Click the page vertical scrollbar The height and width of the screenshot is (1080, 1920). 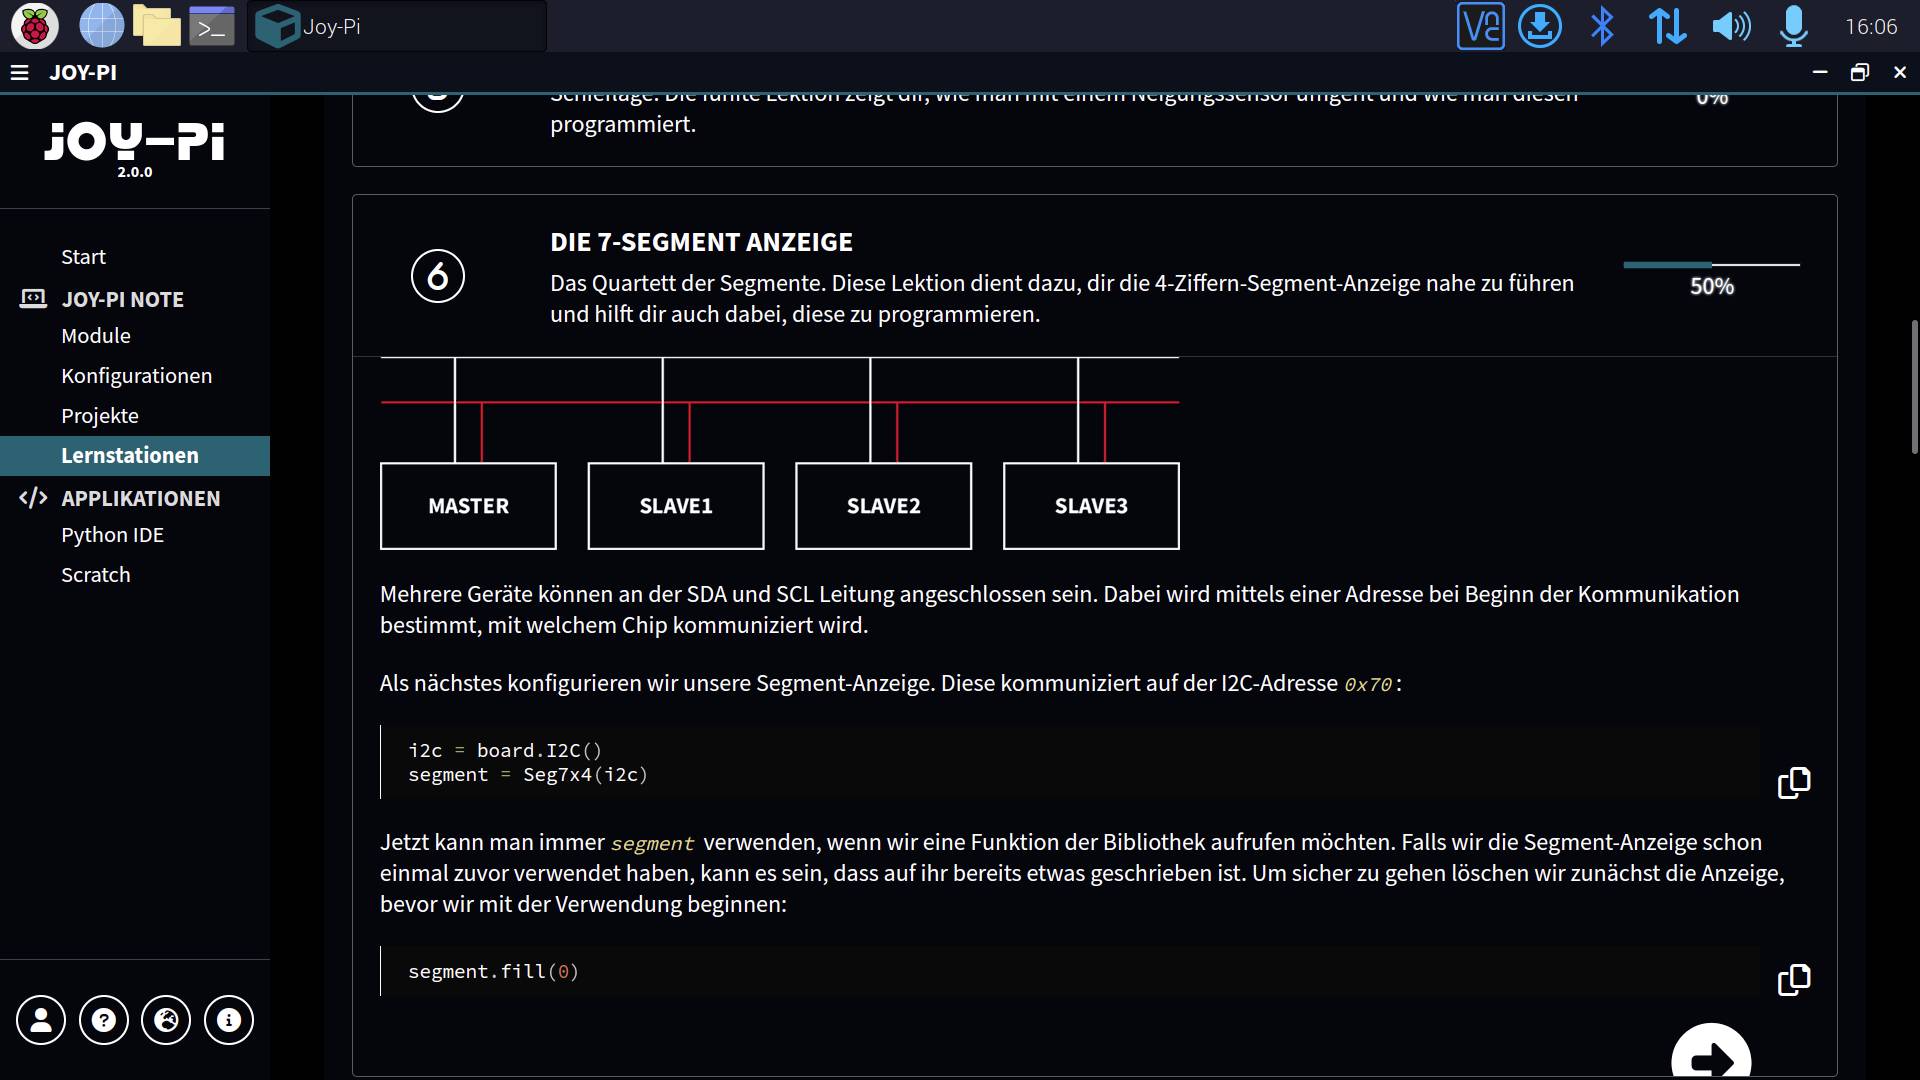point(1914,385)
